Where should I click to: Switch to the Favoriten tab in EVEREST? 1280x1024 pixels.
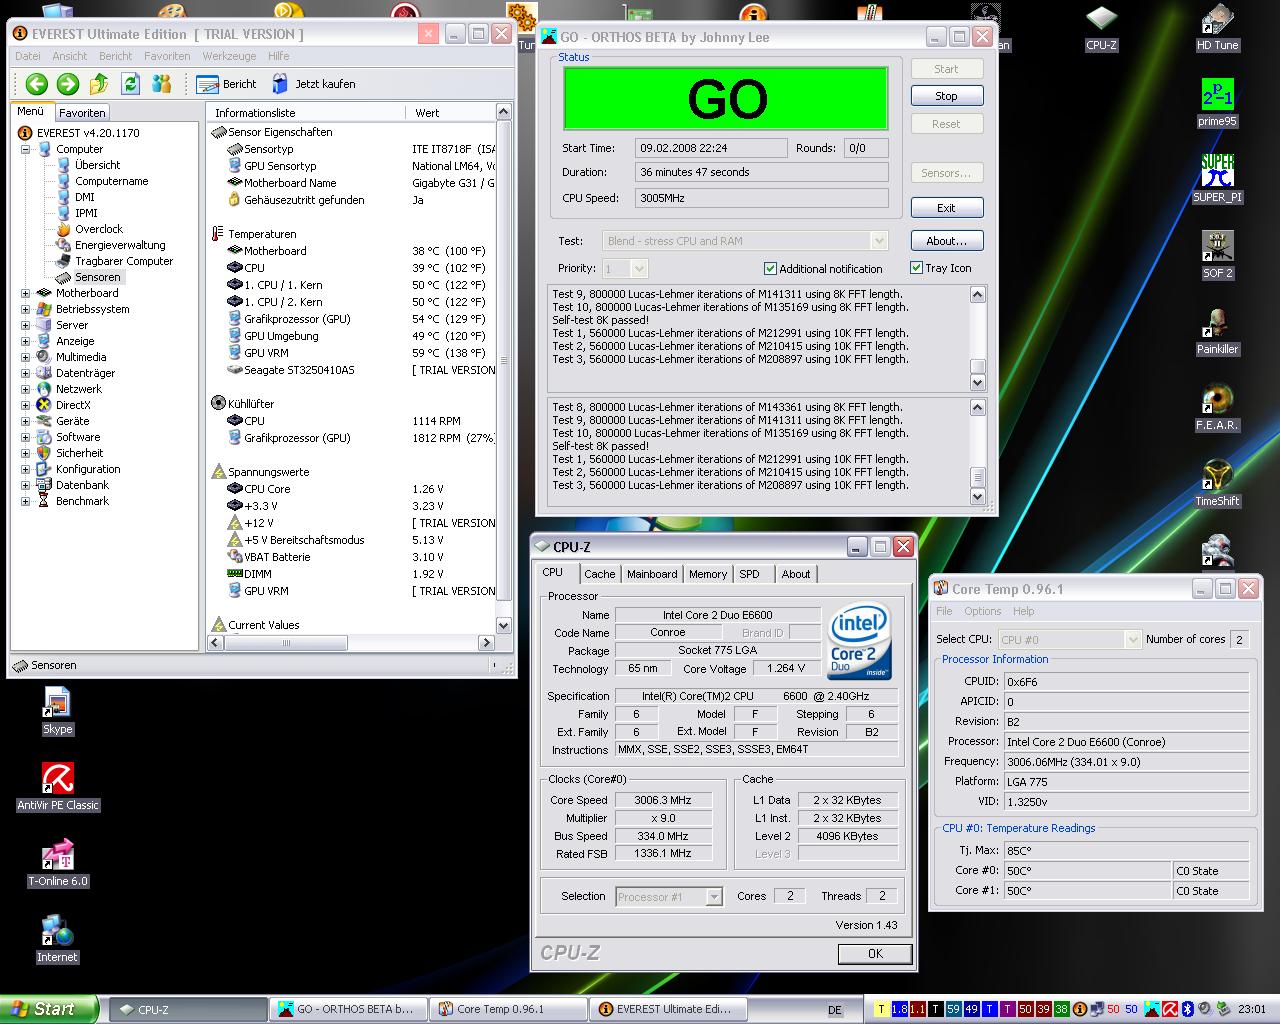(x=81, y=113)
